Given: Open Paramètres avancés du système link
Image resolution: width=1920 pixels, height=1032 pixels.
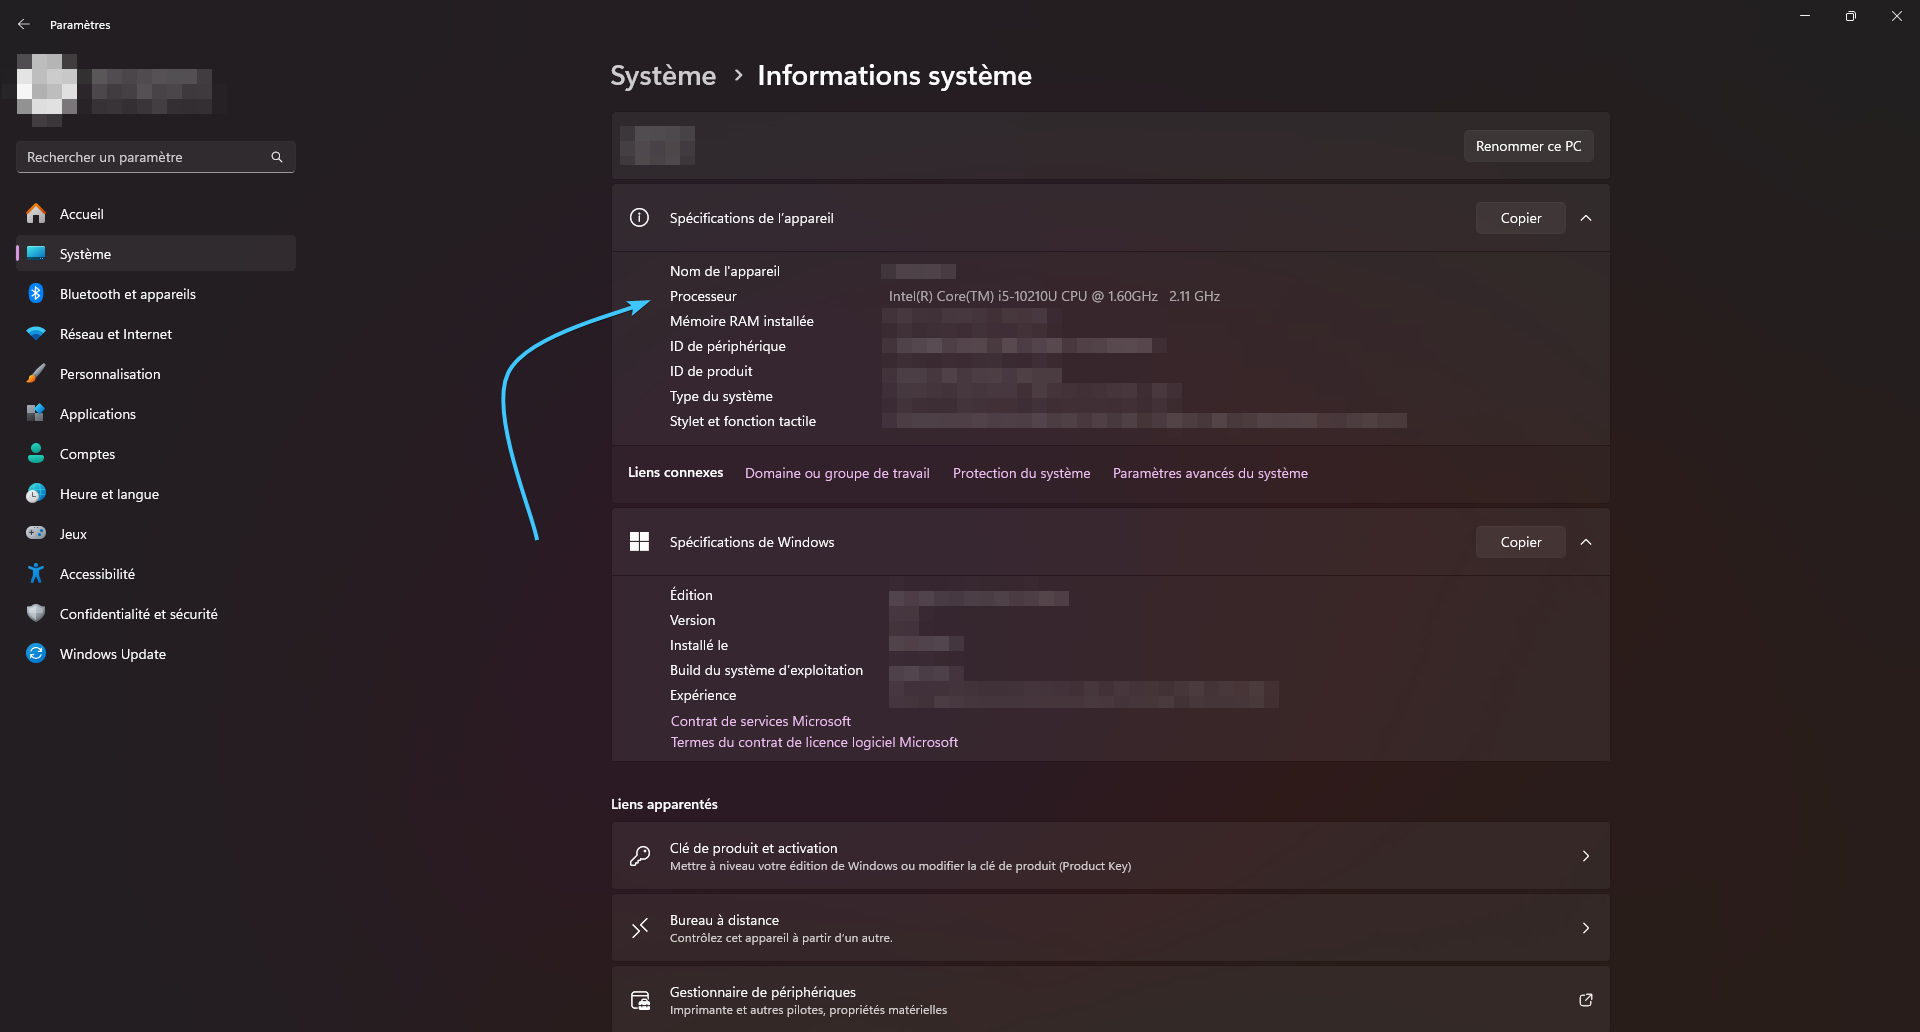Looking at the screenshot, I should 1210,473.
